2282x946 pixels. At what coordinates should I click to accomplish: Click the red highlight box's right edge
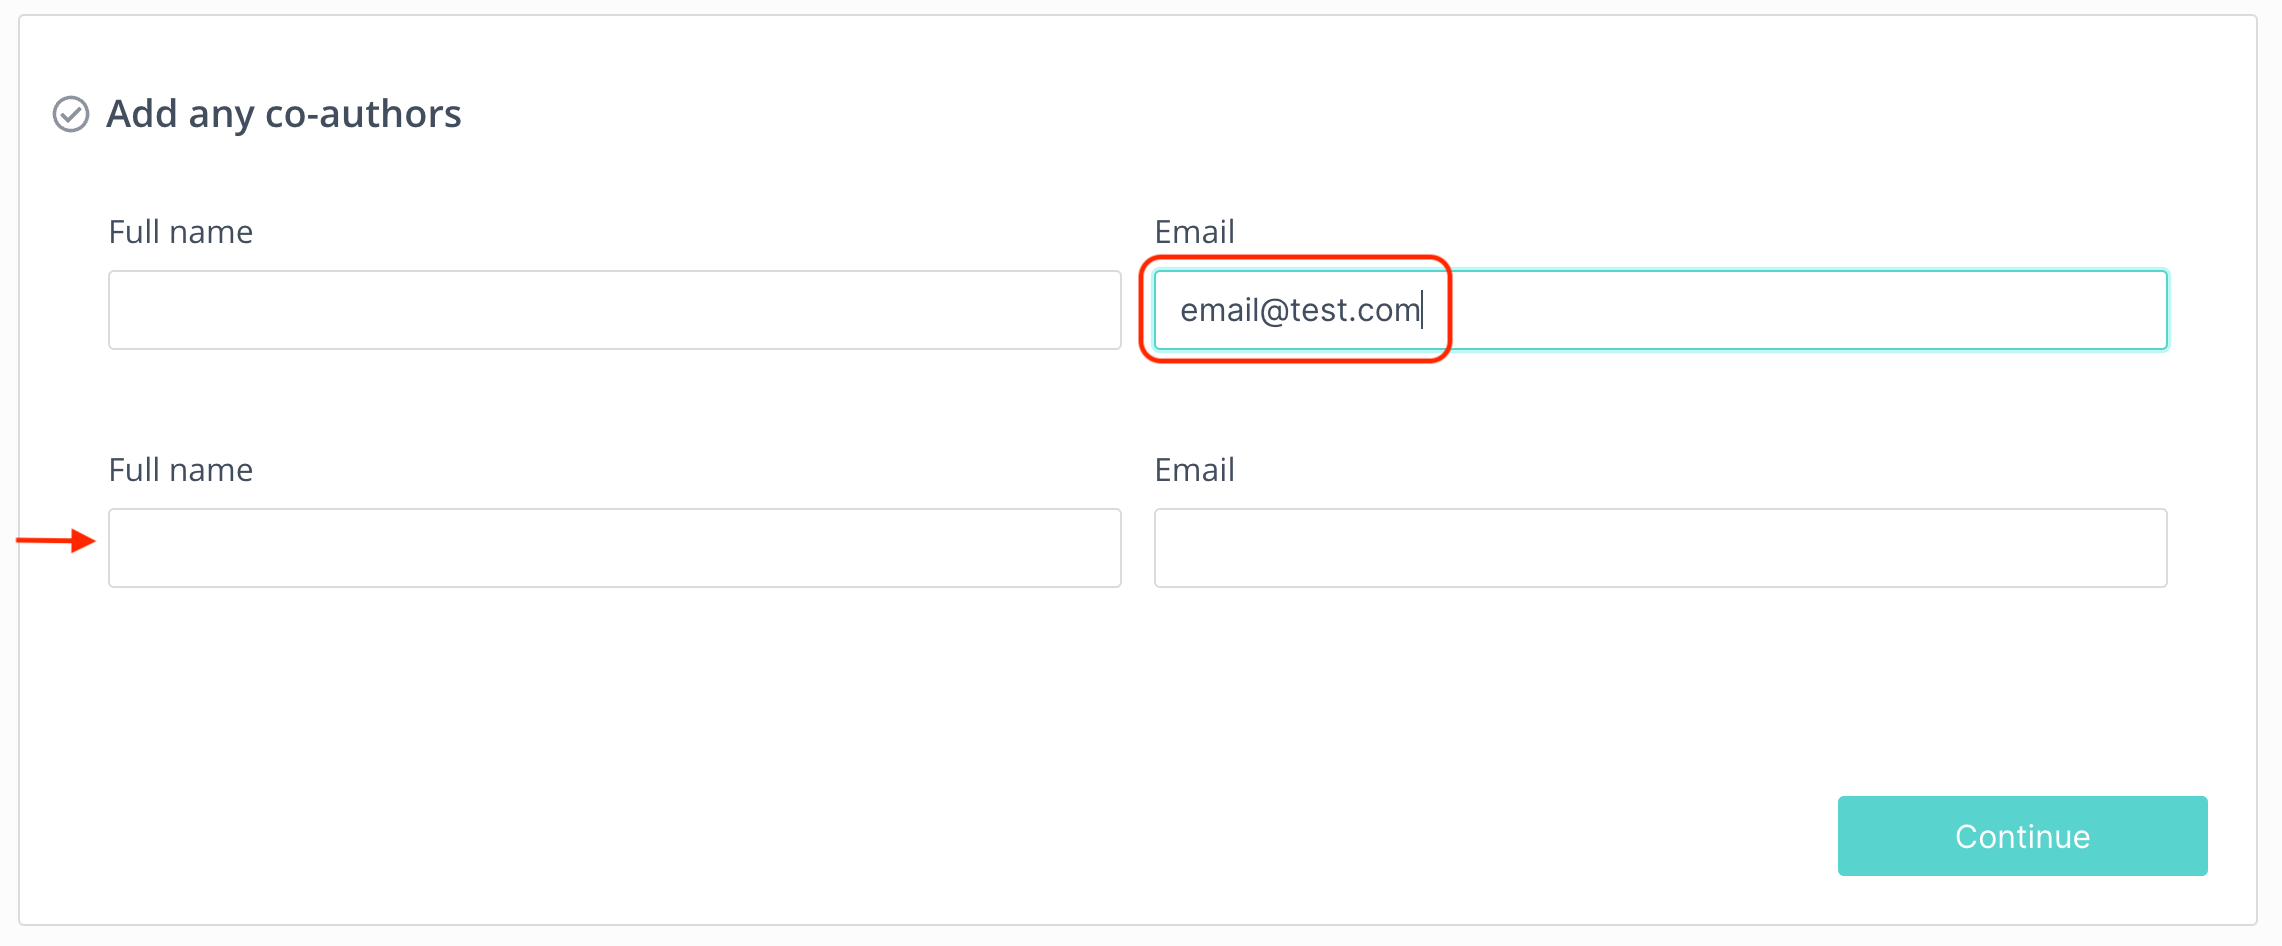point(1448,310)
